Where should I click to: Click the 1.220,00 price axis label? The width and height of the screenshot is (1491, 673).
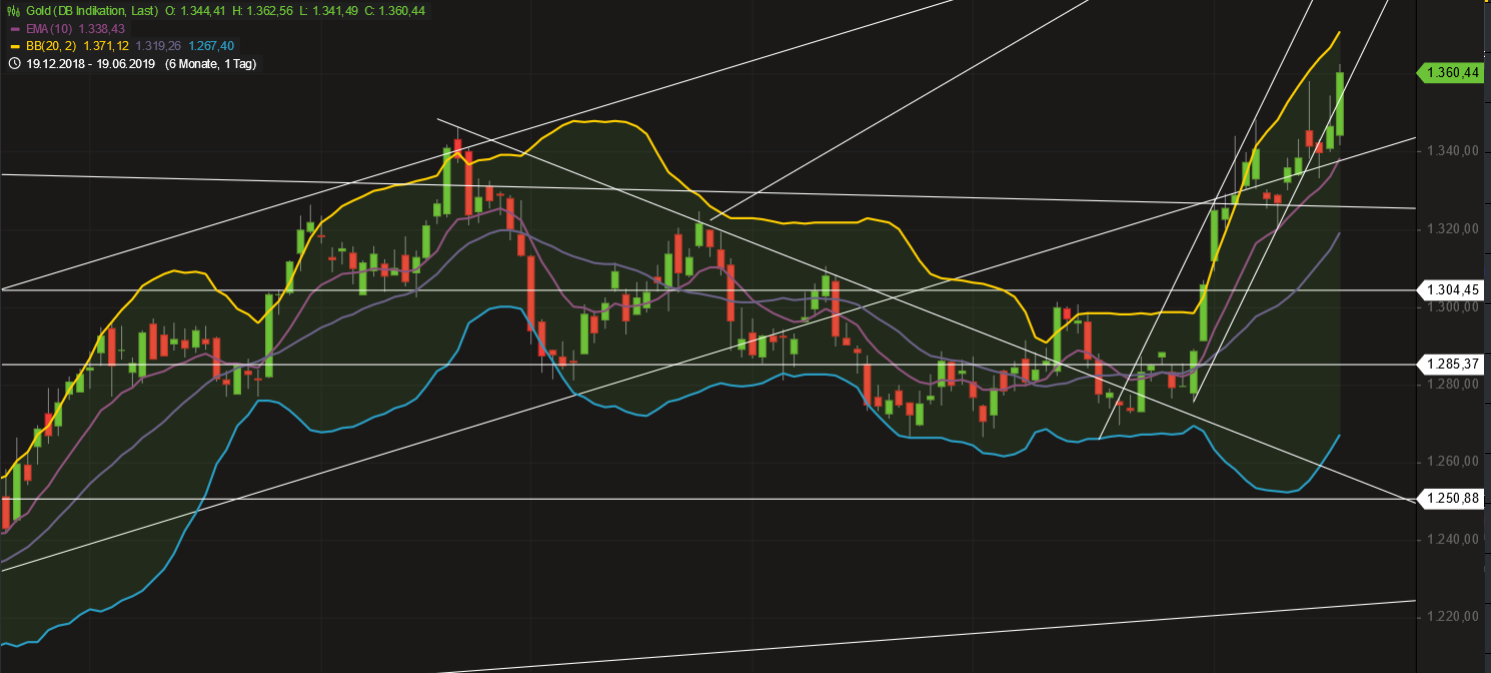click(x=1454, y=617)
